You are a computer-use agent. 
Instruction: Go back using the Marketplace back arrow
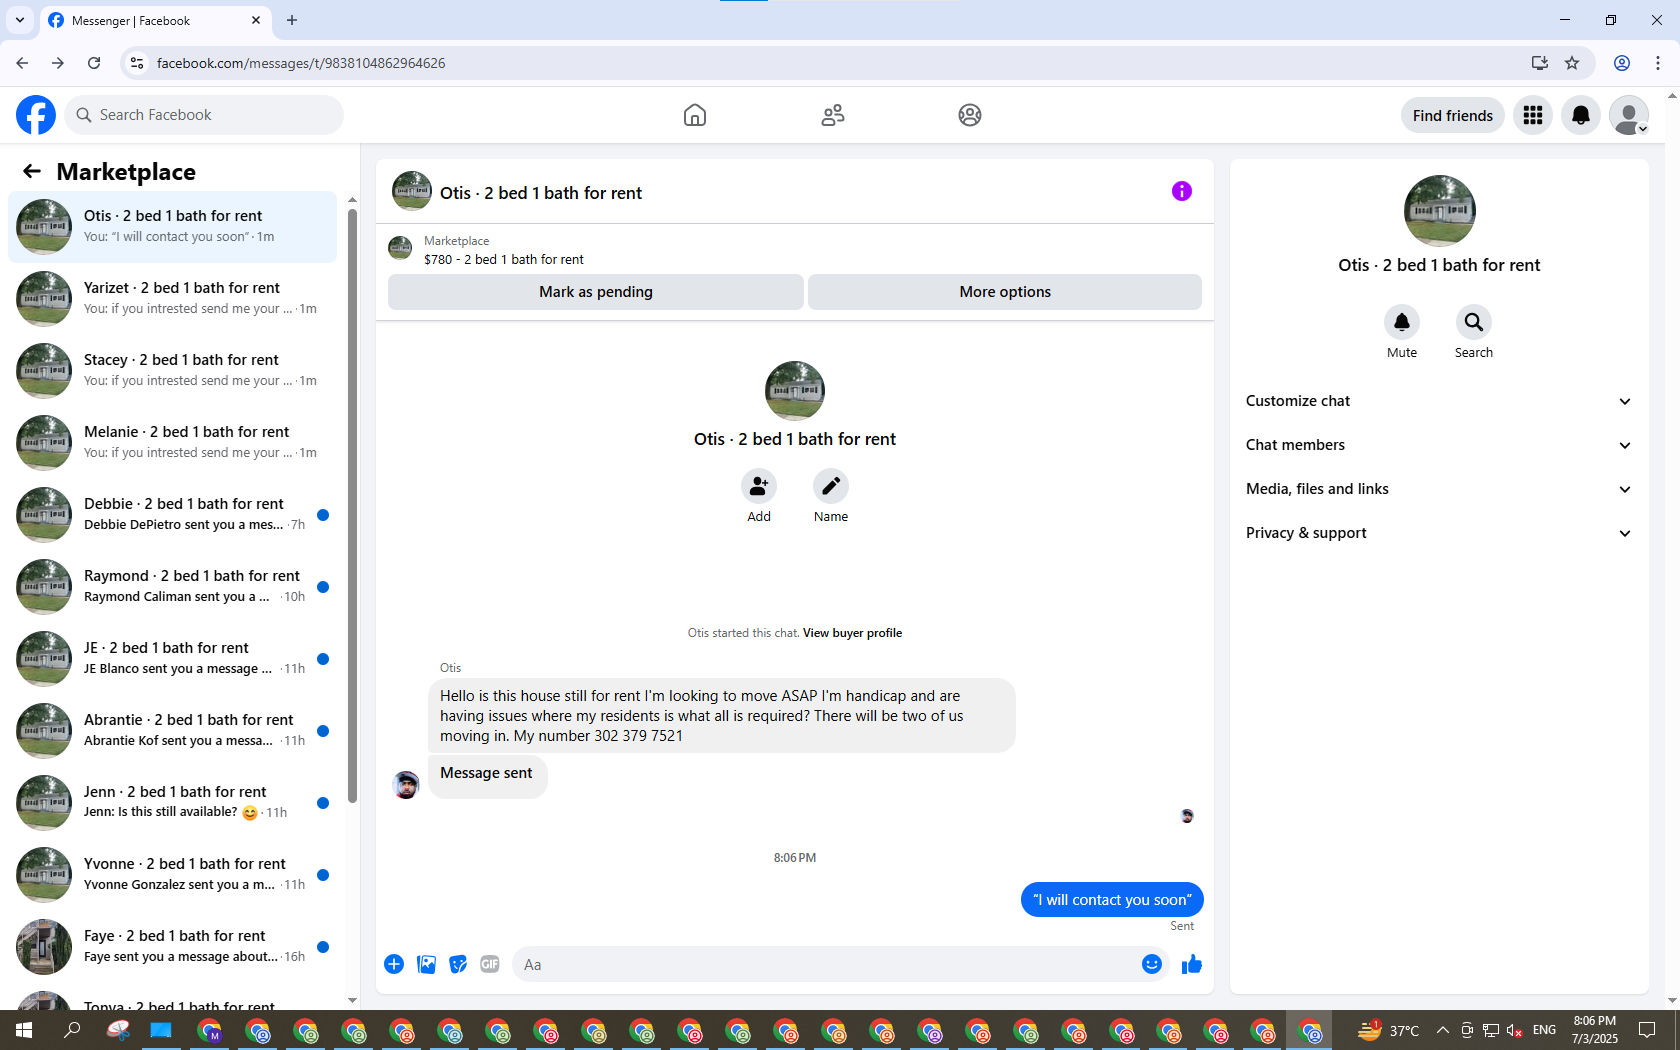click(32, 171)
